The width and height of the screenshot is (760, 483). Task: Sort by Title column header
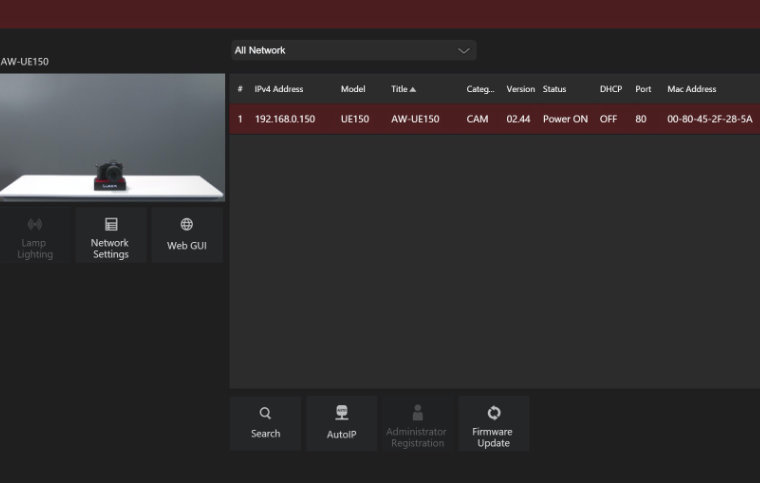[403, 89]
